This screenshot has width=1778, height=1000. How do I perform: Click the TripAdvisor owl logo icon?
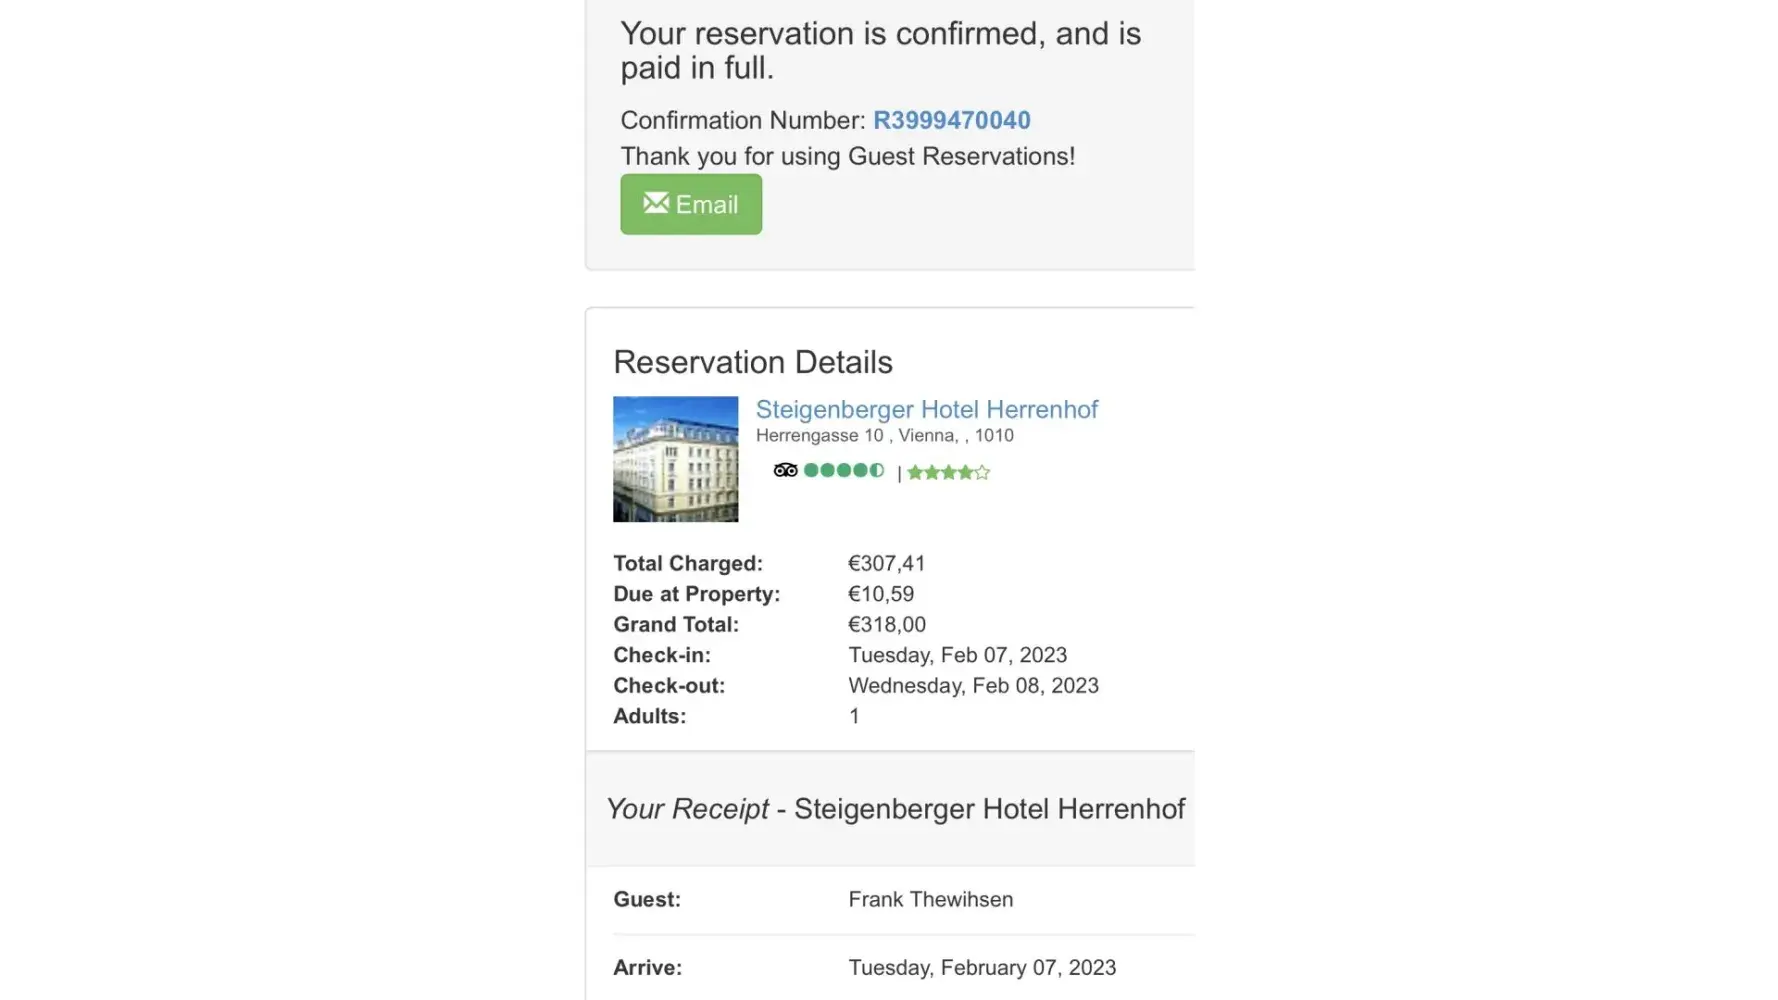pos(785,470)
